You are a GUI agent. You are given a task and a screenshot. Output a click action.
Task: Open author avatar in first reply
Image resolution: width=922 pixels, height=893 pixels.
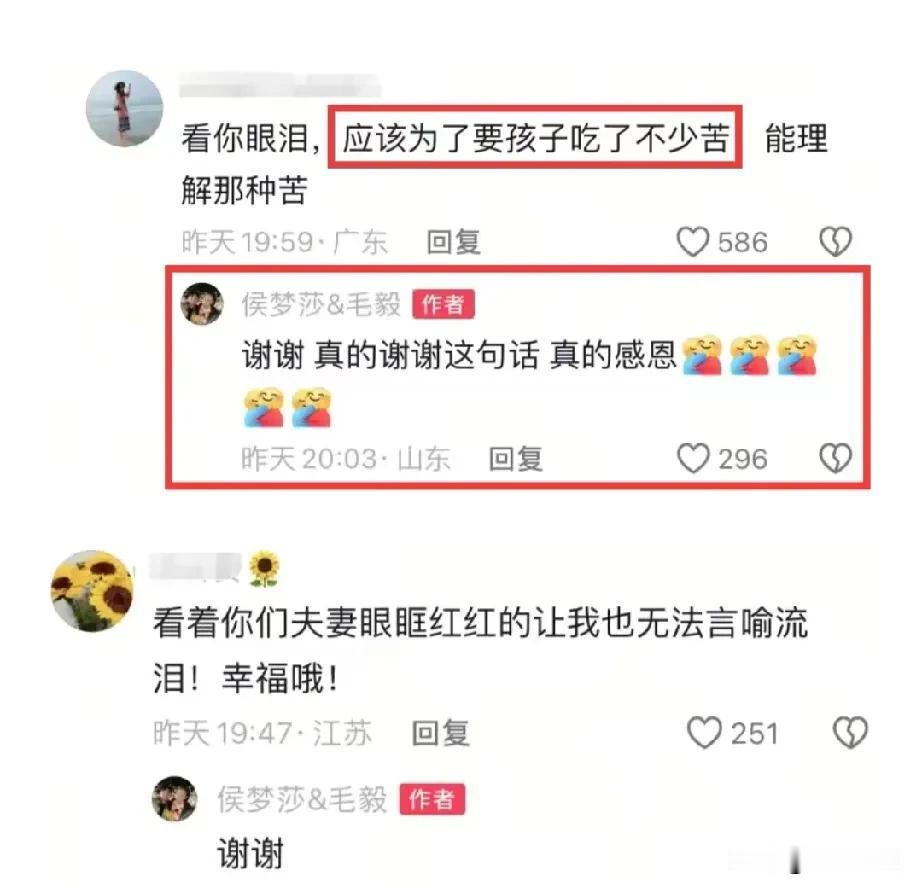[202, 304]
